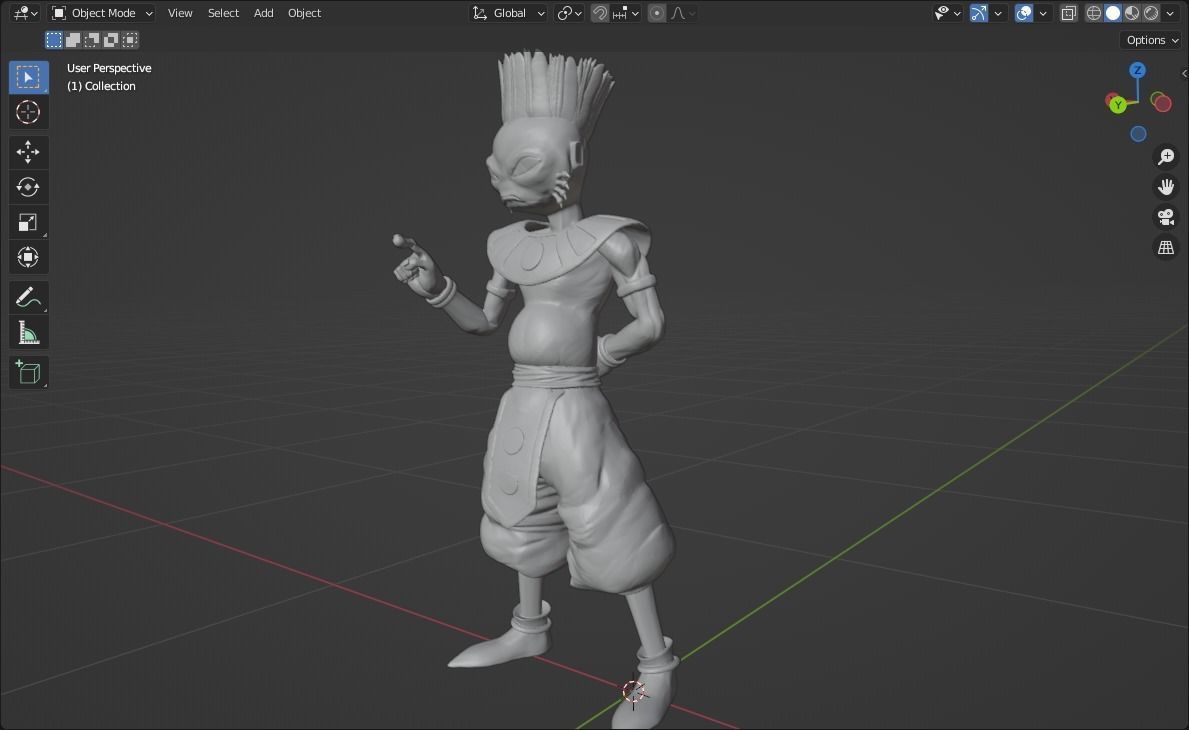Toggle X-ray mode
This screenshot has height=730, width=1189.
[x=1068, y=13]
